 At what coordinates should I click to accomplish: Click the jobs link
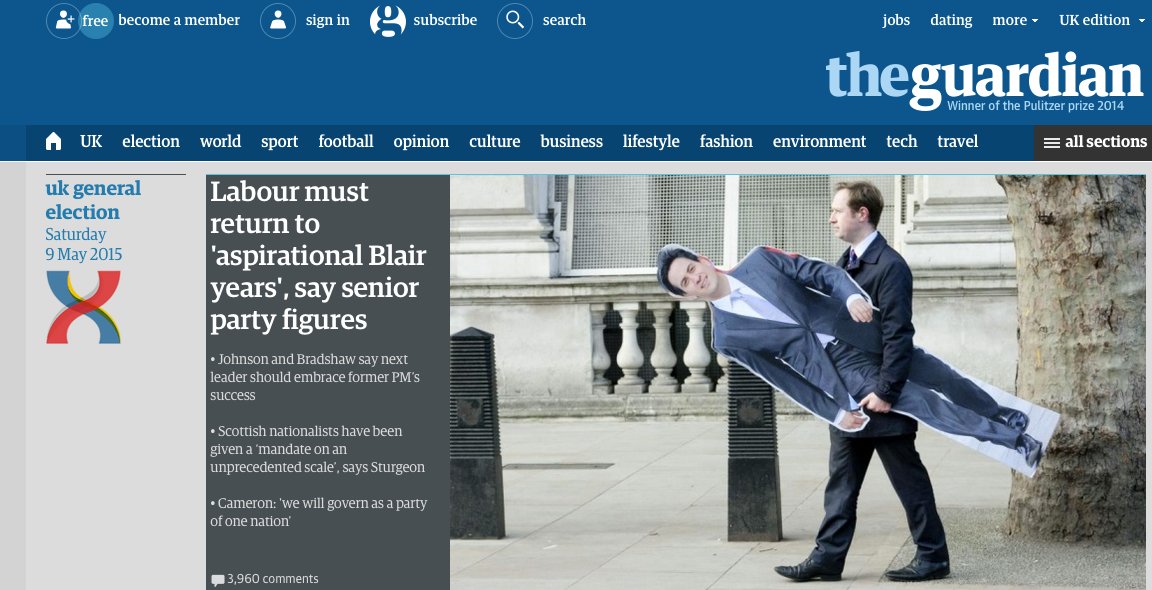point(896,21)
